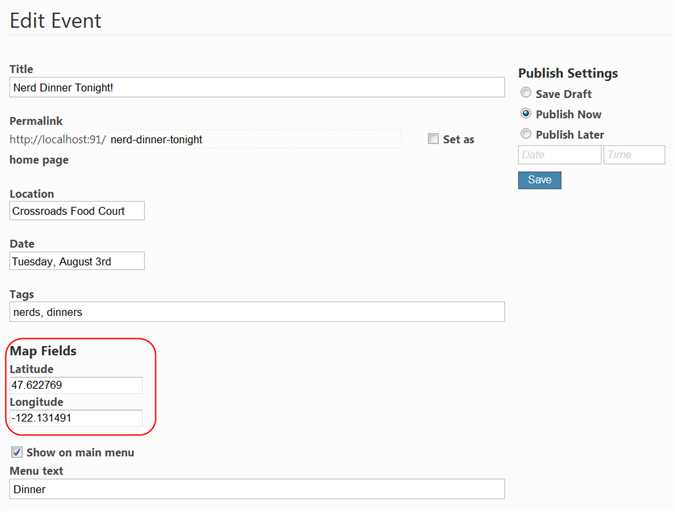Click the event Date field Tuesday, August 3rd
The width and height of the screenshot is (675, 512).
pos(77,261)
